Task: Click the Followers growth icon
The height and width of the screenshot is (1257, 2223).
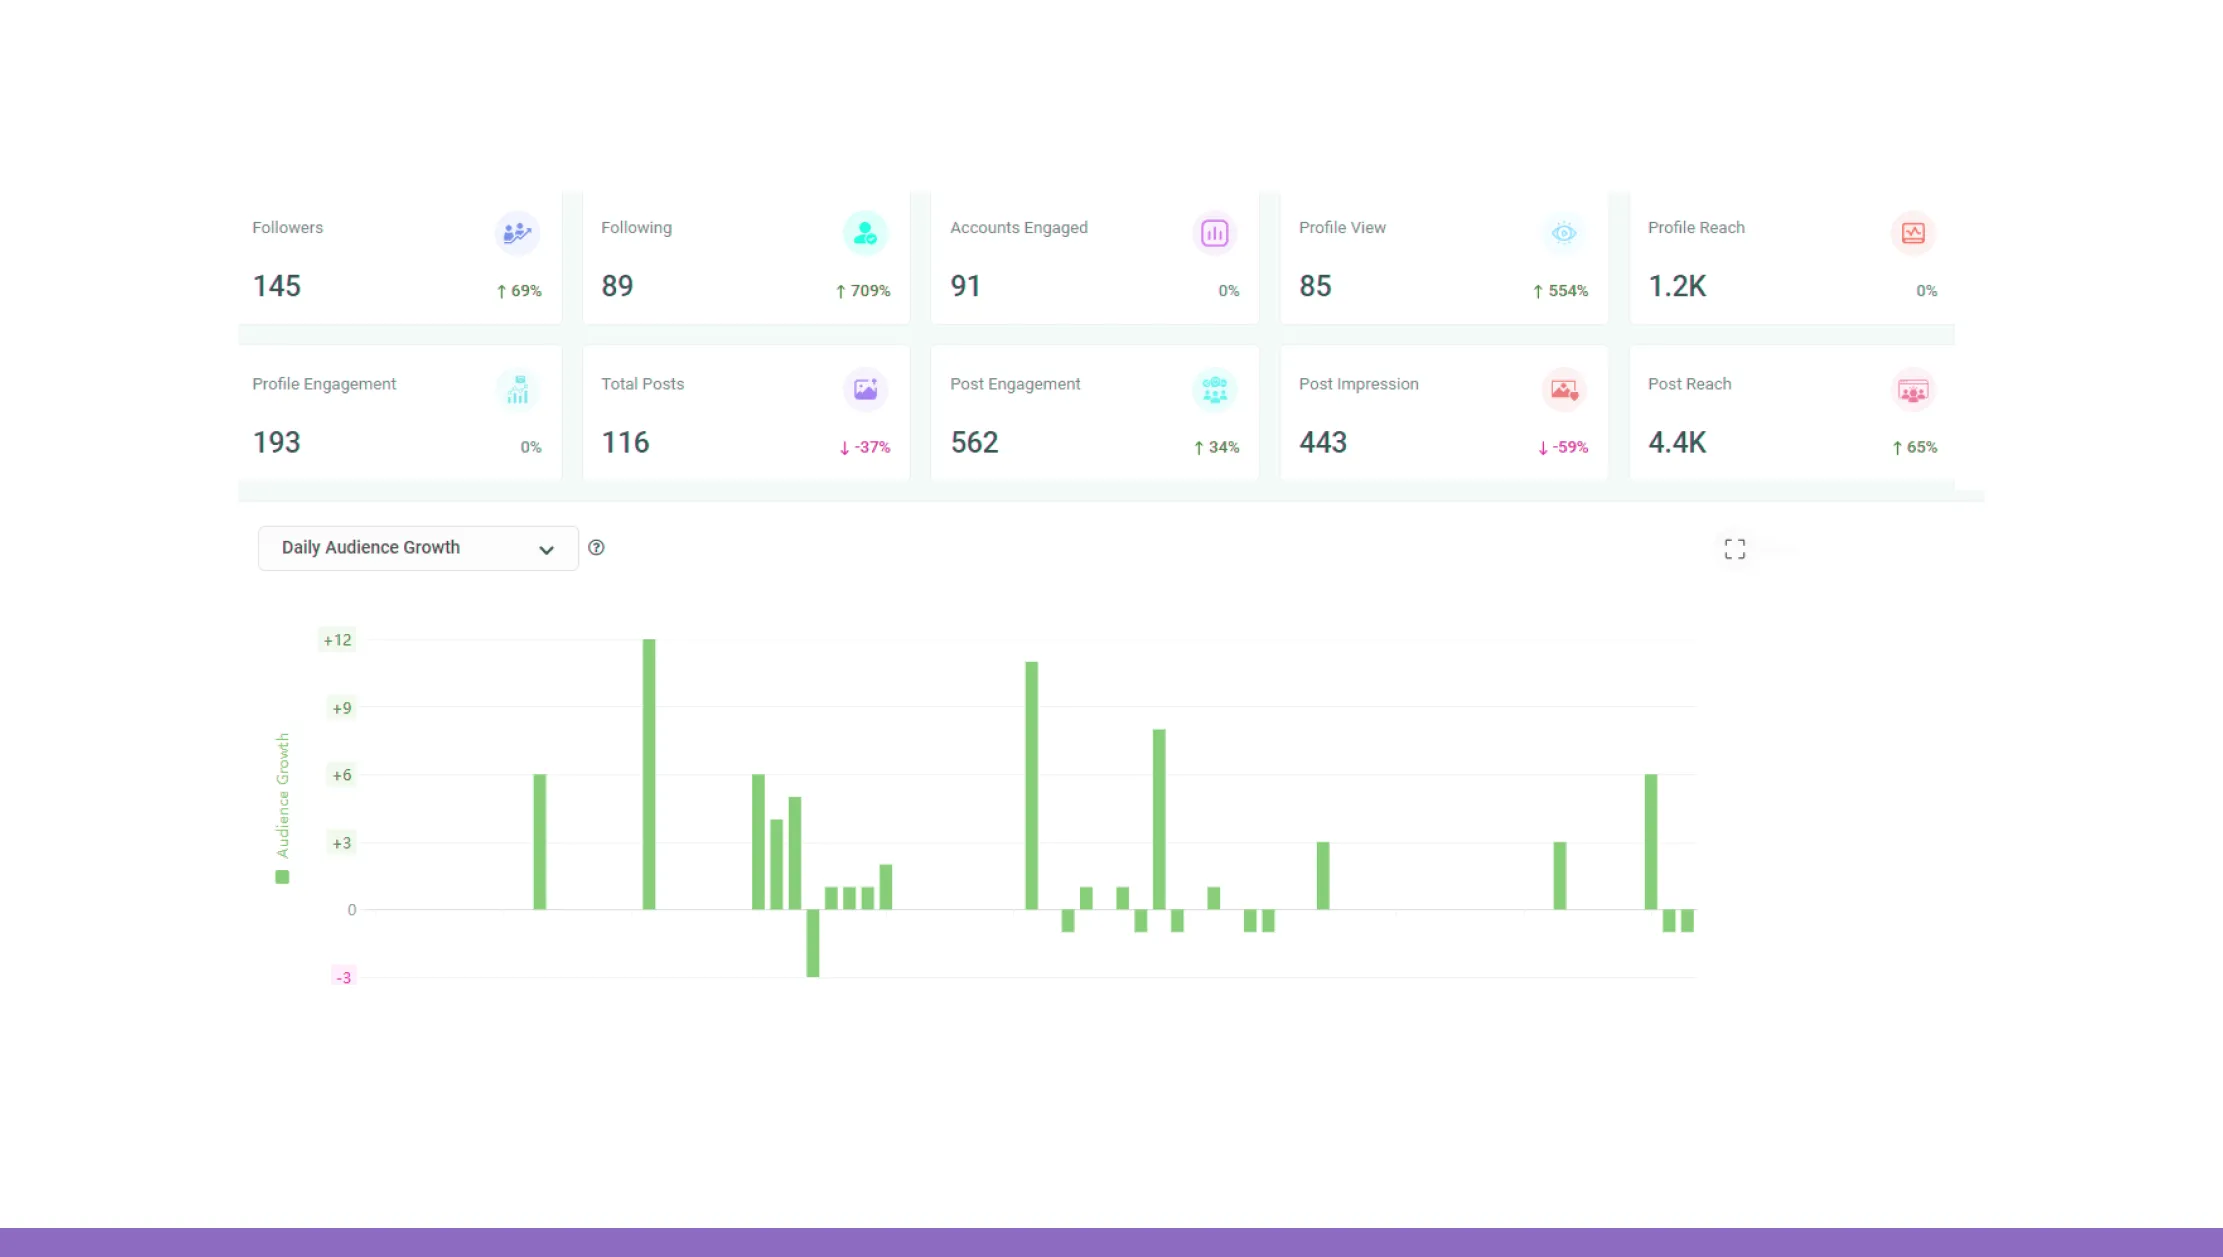Action: click(517, 233)
